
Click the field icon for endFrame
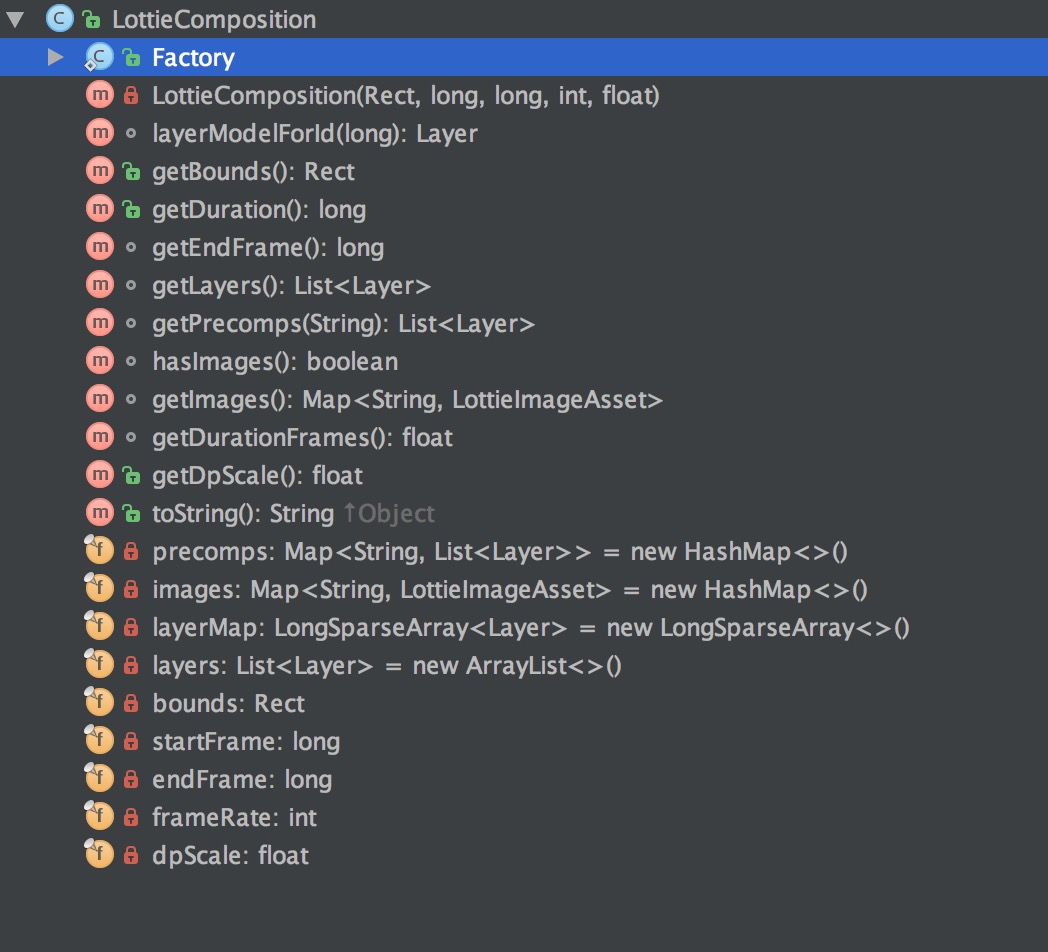tap(99, 779)
